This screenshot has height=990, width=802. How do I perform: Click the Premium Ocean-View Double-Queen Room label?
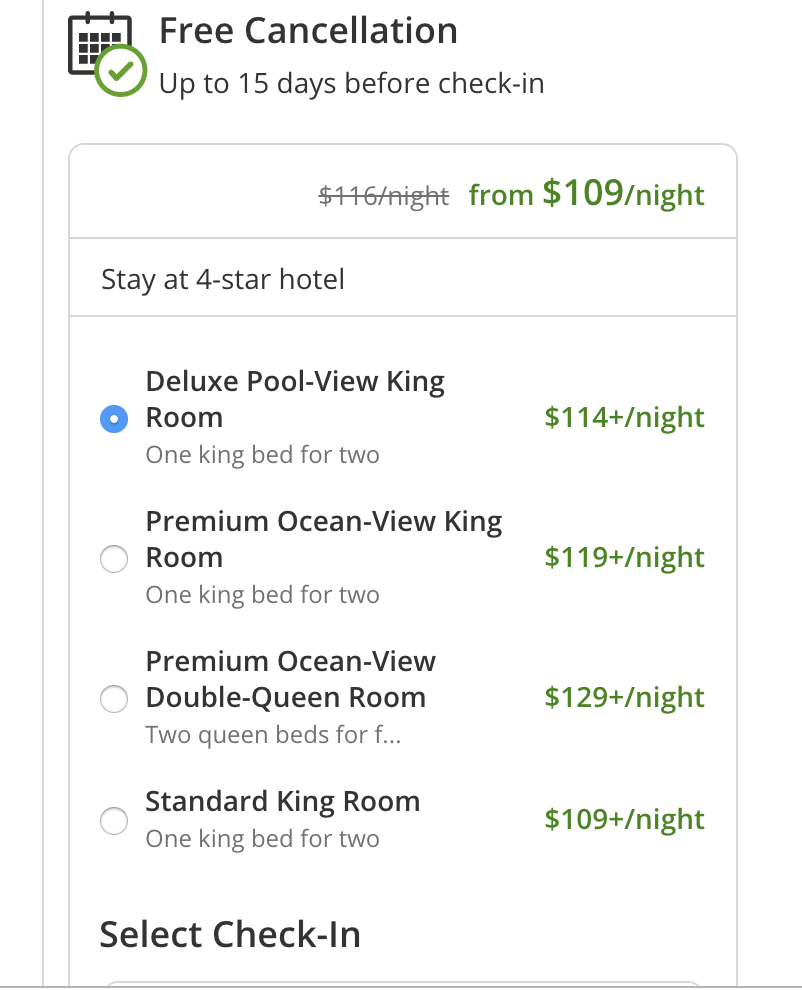point(290,679)
